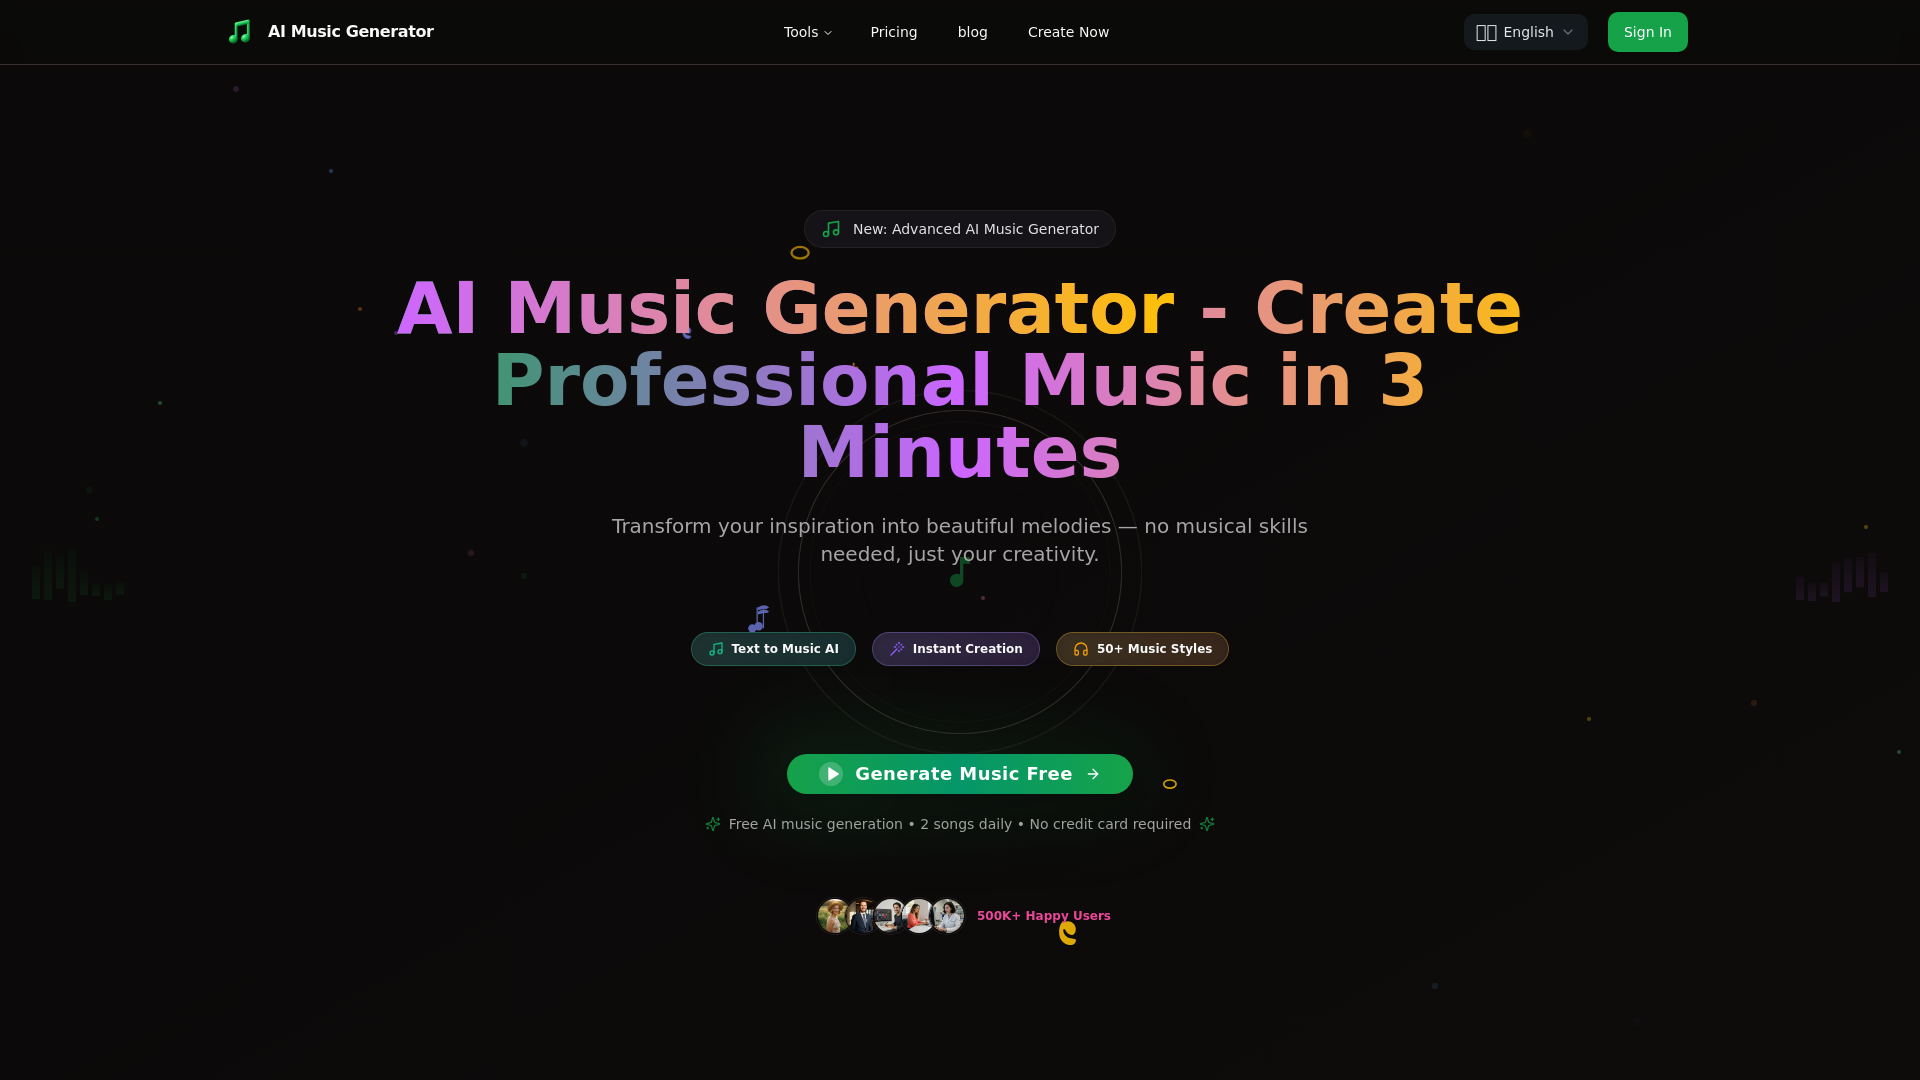Click the play icon on Generate button
Viewport: 1920px width, 1080px height.
tap(831, 774)
